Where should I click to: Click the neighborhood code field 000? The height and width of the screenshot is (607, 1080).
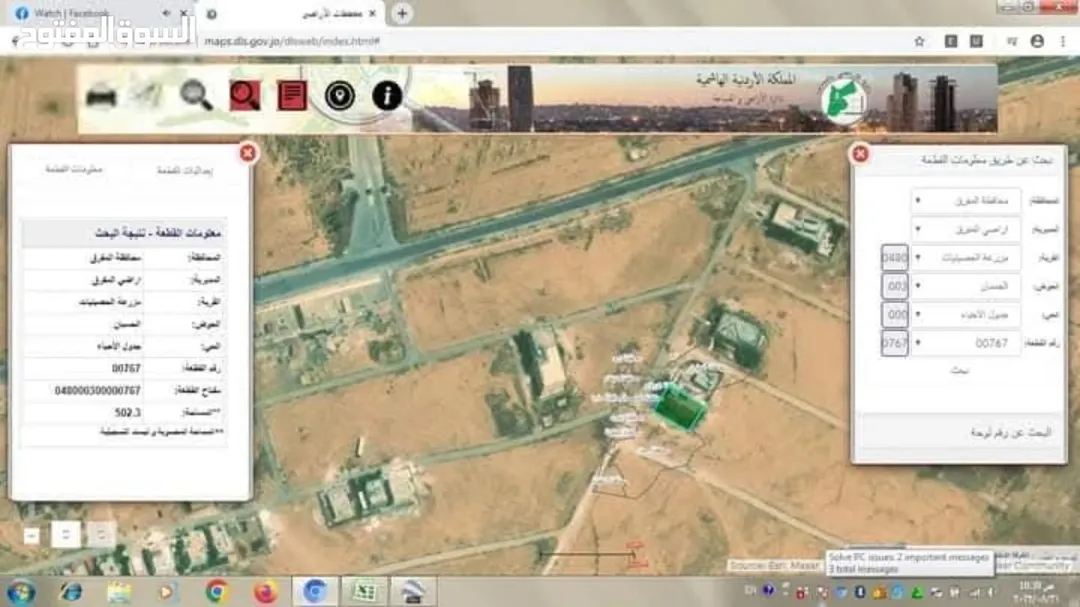point(895,315)
